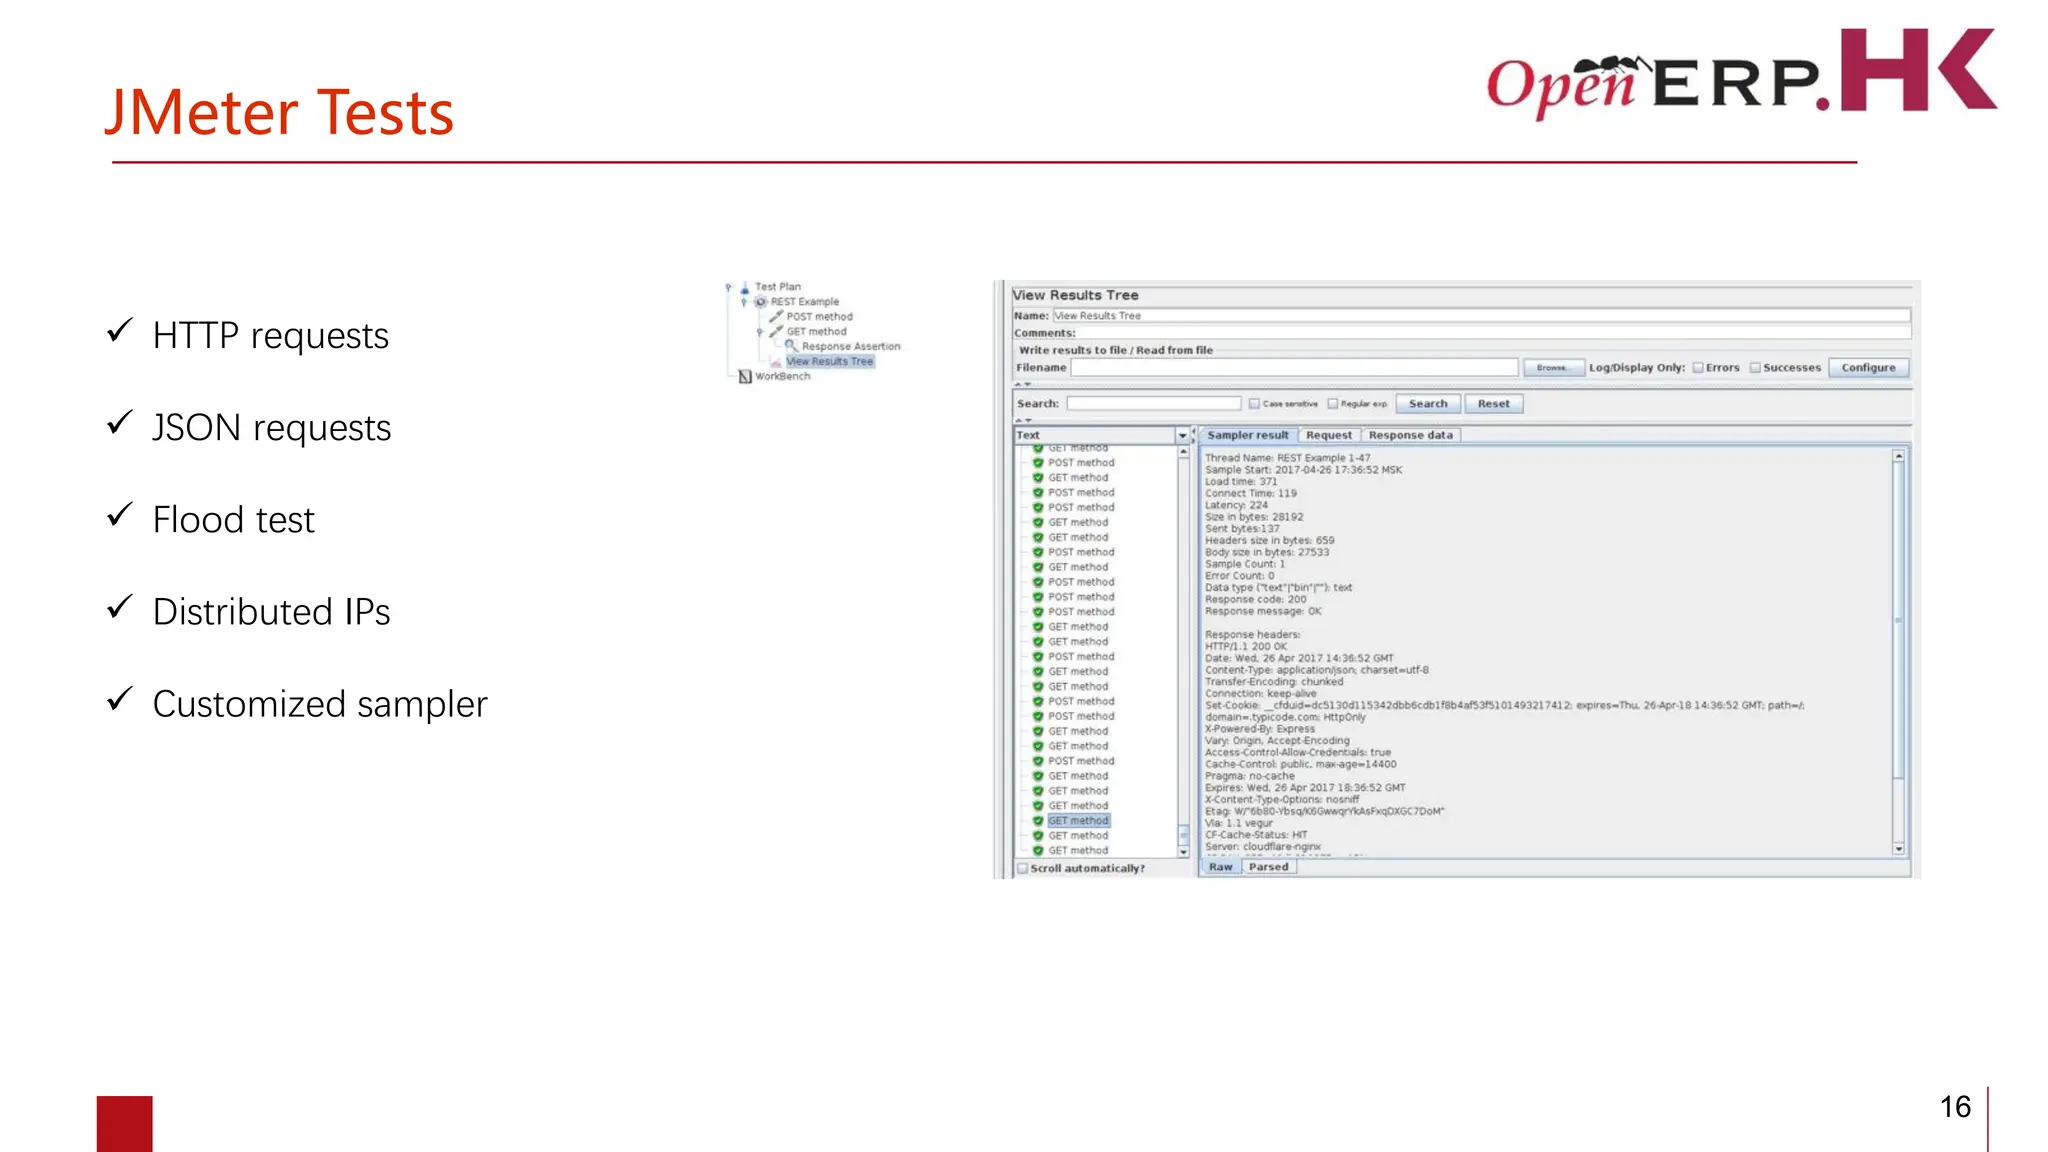Select Test Plan node in tree
The width and height of the screenshot is (2048, 1152).
(x=778, y=287)
